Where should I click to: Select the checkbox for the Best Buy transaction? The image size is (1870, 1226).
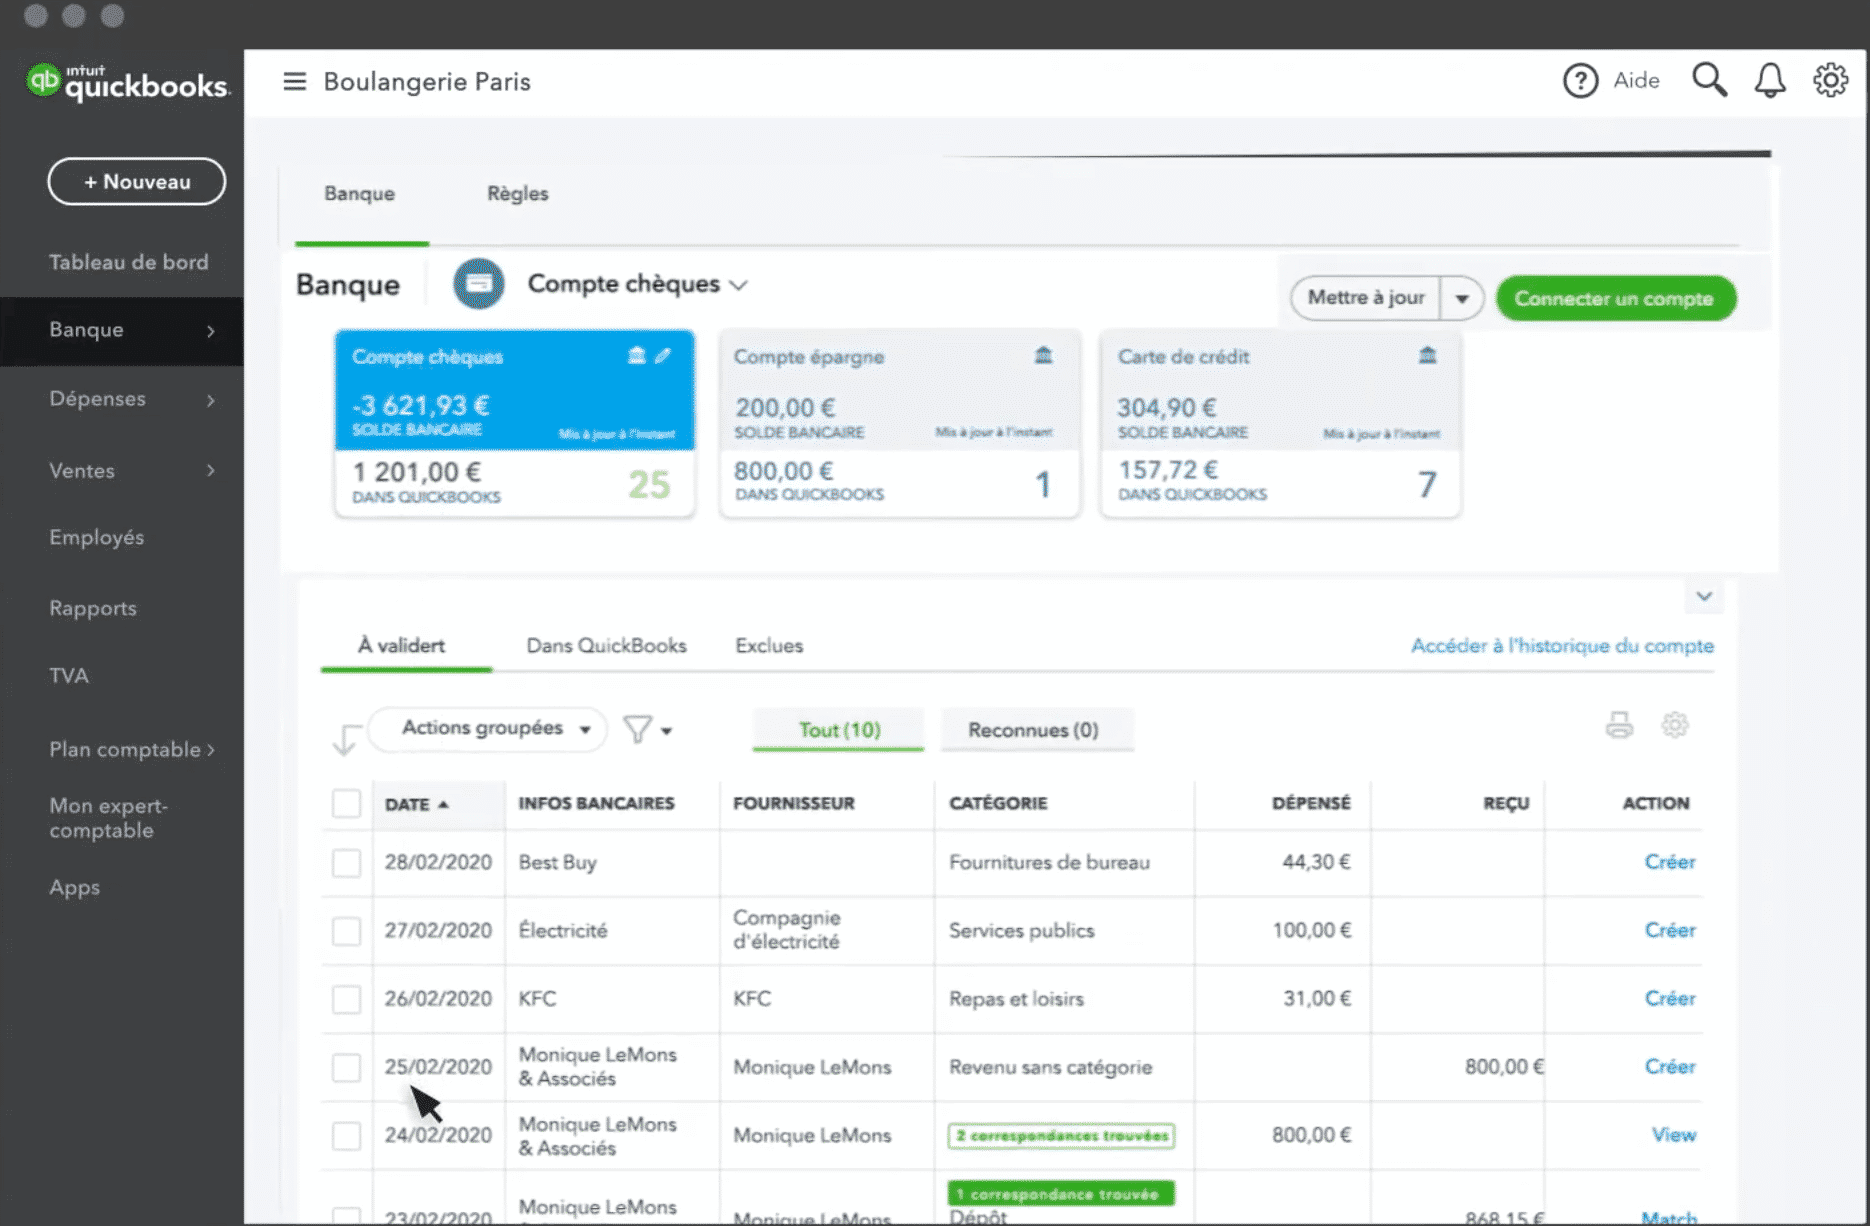(x=346, y=862)
